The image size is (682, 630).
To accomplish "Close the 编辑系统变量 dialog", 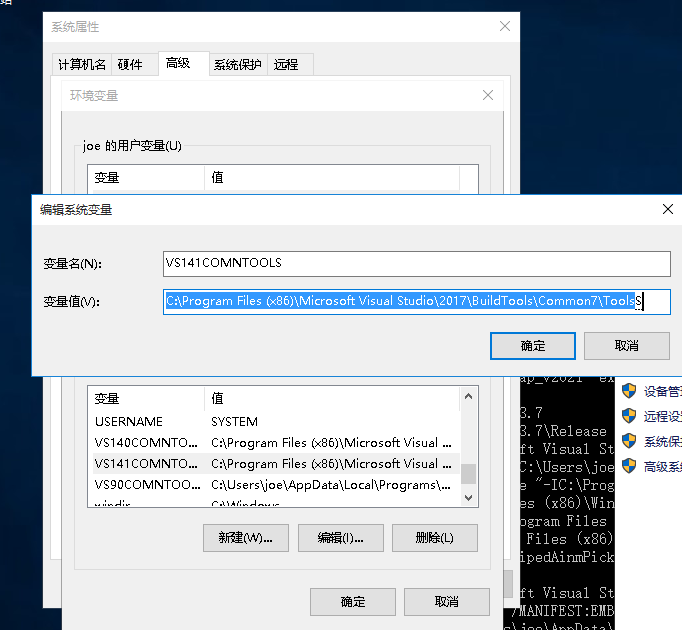I will click(668, 209).
